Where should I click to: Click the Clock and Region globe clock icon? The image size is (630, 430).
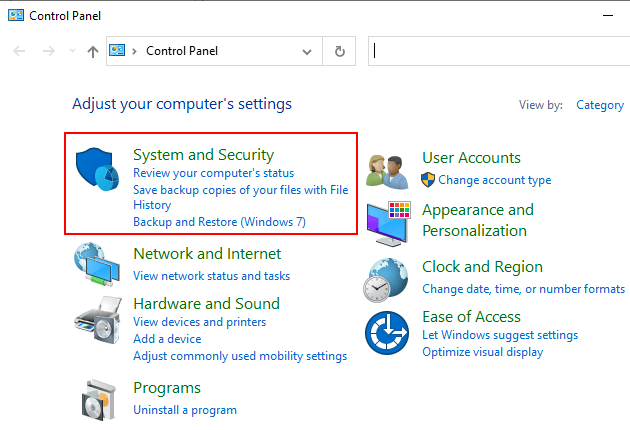click(386, 280)
